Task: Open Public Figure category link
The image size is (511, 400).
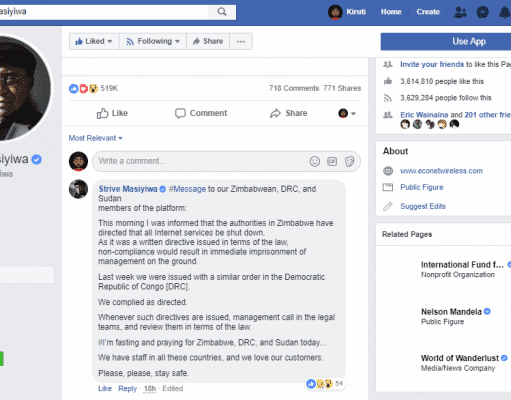Action: click(x=422, y=187)
